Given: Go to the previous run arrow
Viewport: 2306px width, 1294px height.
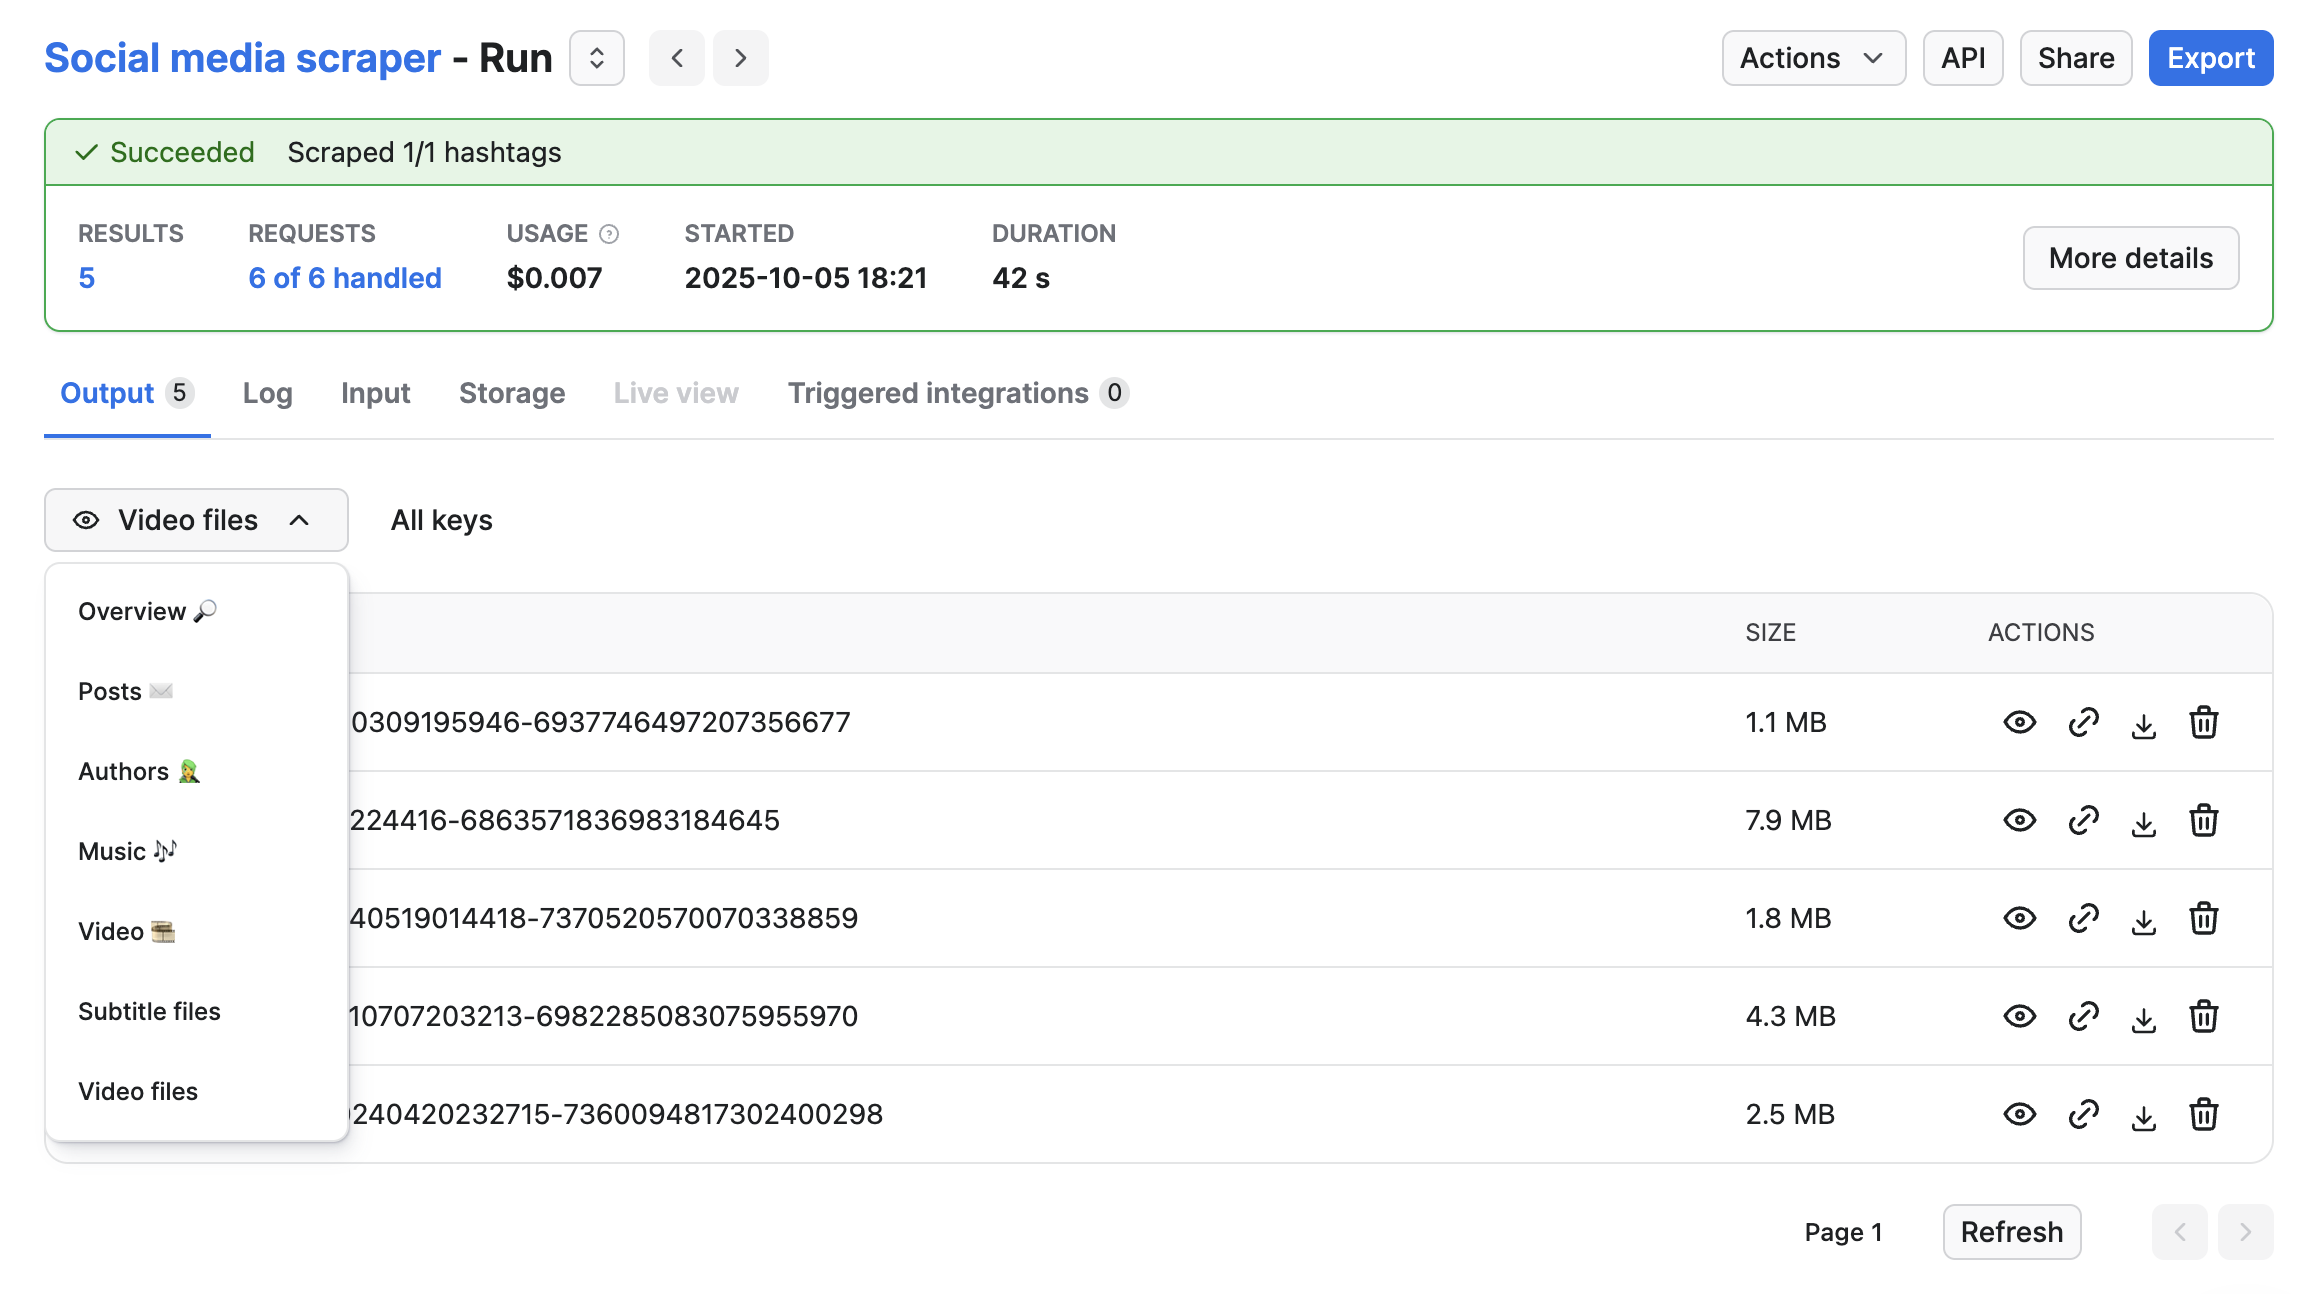Looking at the screenshot, I should point(677,58).
